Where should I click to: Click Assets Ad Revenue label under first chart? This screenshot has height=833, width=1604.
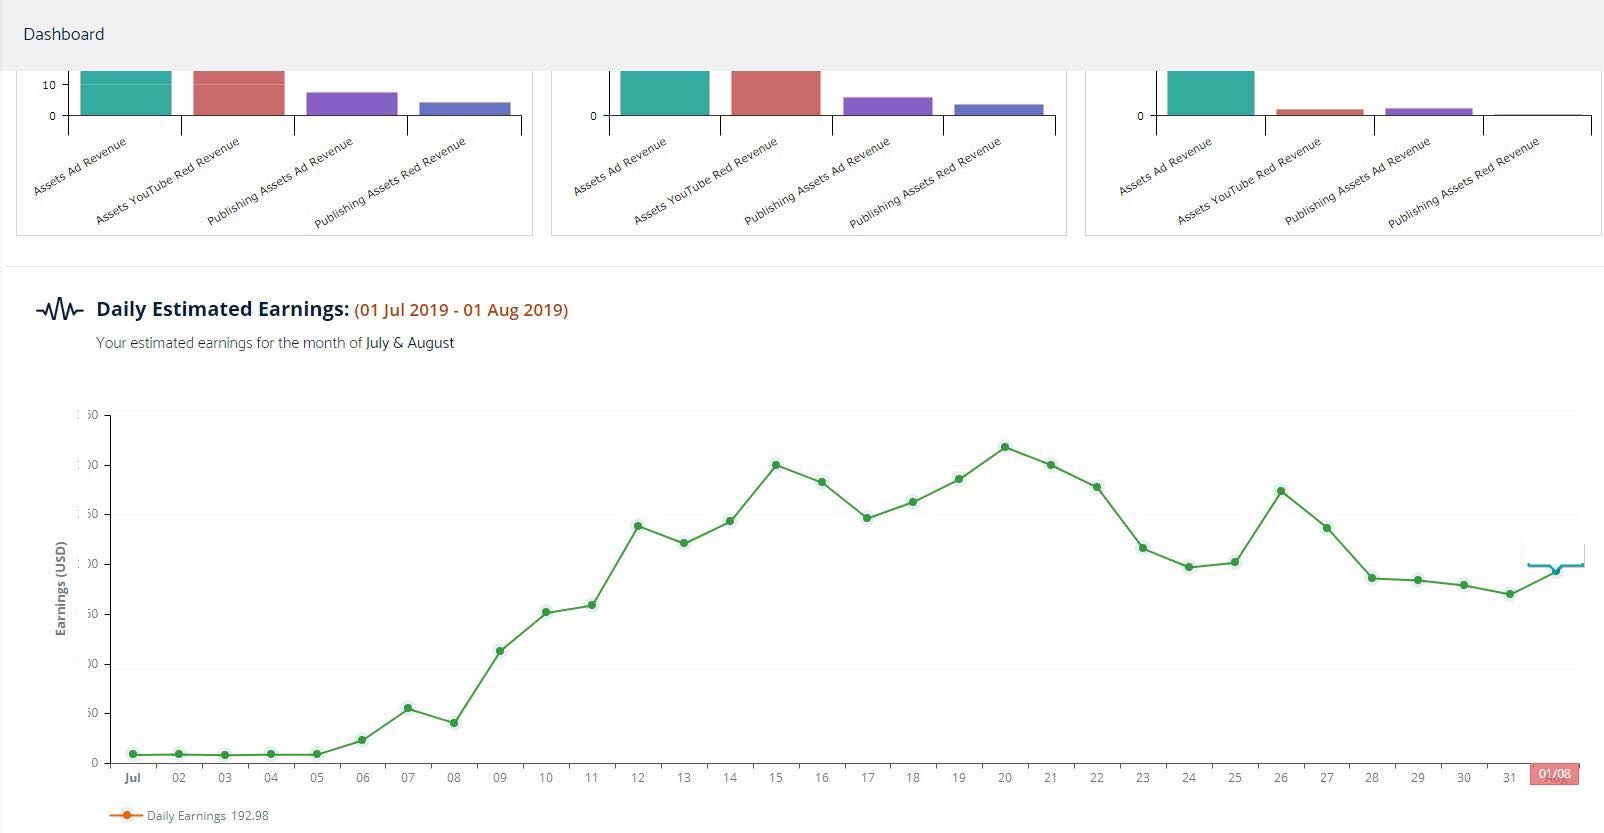pyautogui.click(x=80, y=167)
